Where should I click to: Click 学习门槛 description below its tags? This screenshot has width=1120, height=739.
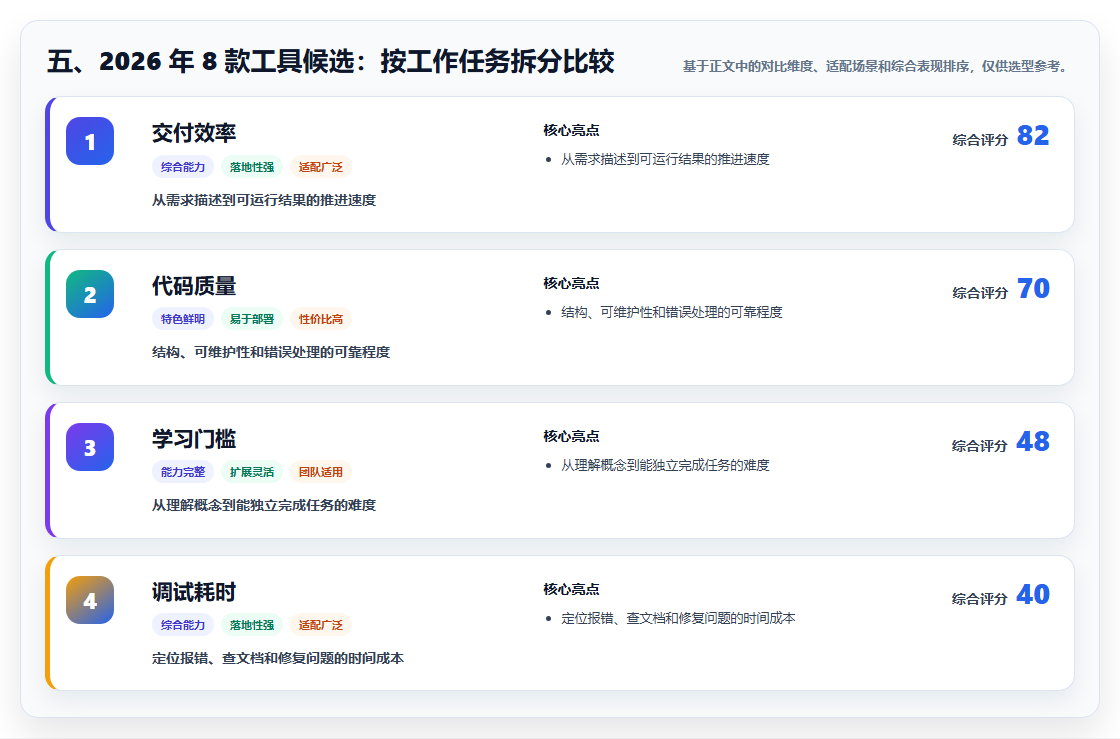pos(264,505)
